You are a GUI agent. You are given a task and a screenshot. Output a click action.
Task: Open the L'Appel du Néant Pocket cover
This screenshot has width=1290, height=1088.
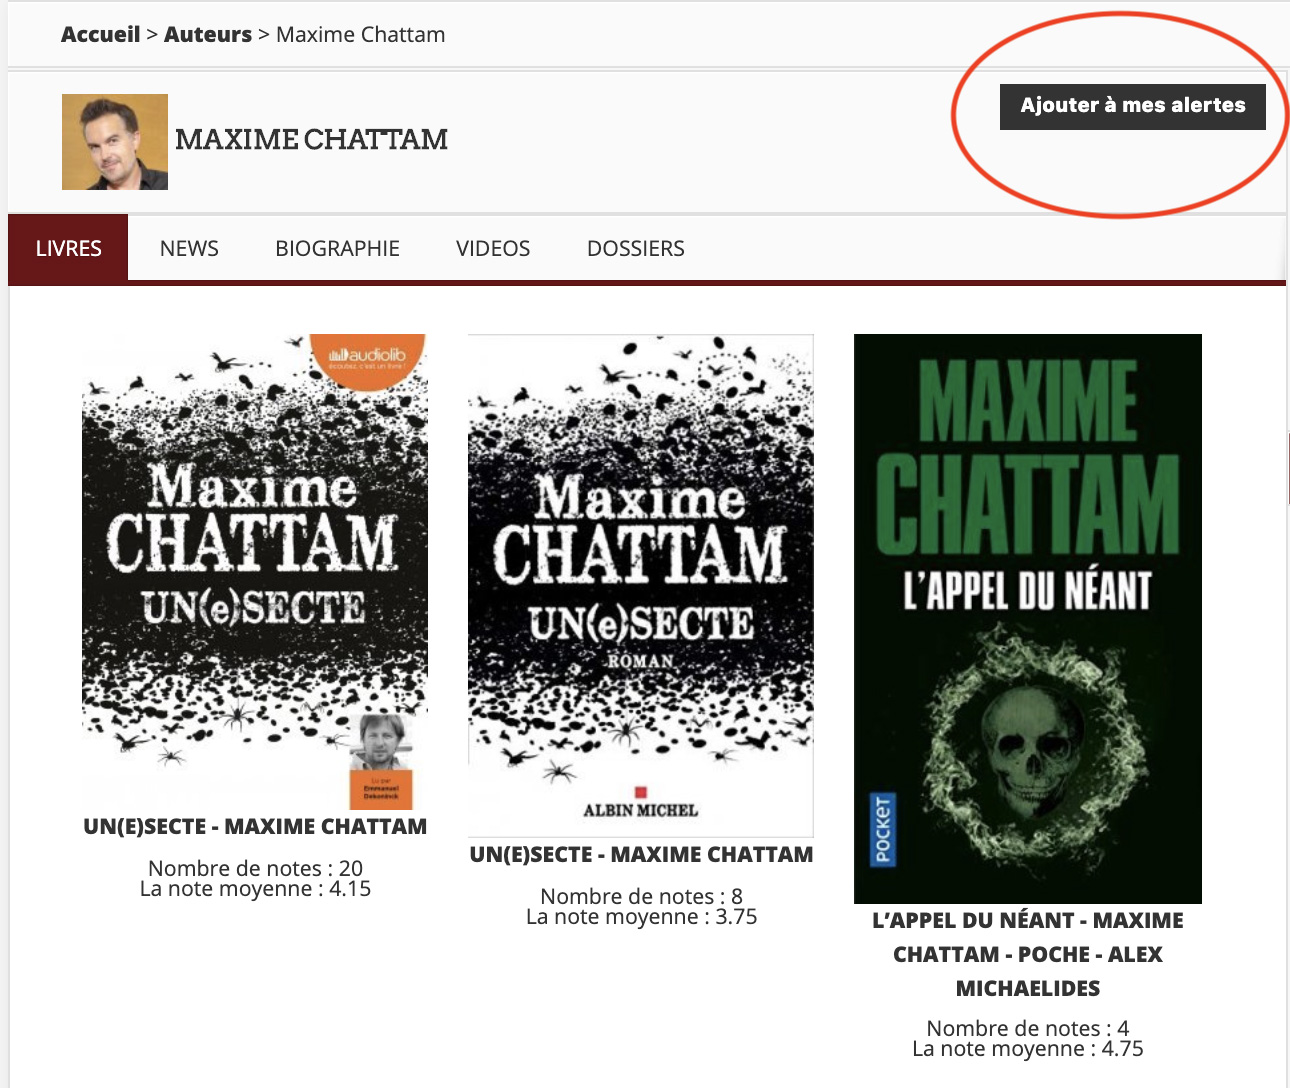coord(1028,619)
